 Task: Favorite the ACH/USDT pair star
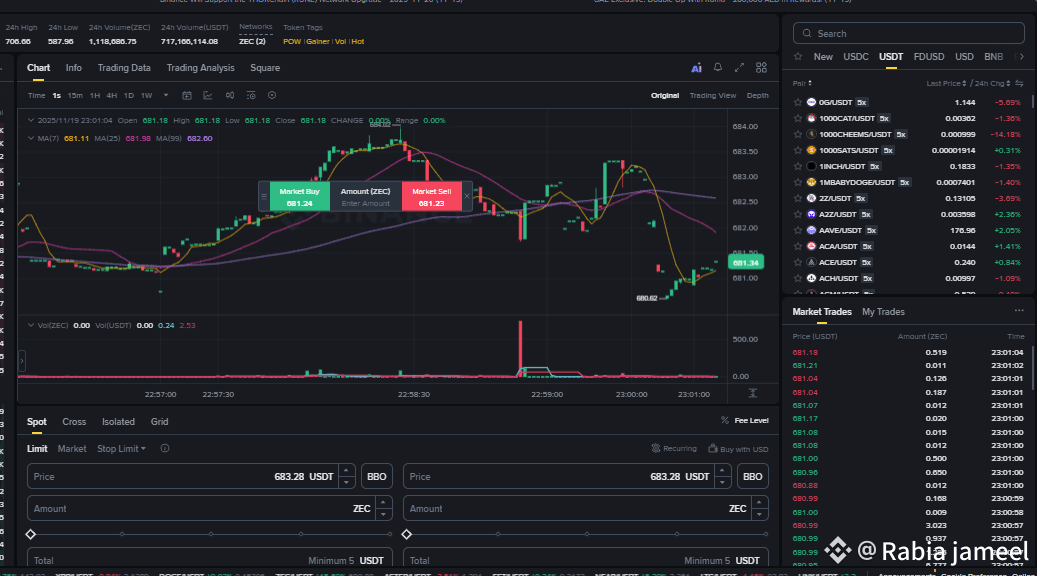tap(798, 278)
